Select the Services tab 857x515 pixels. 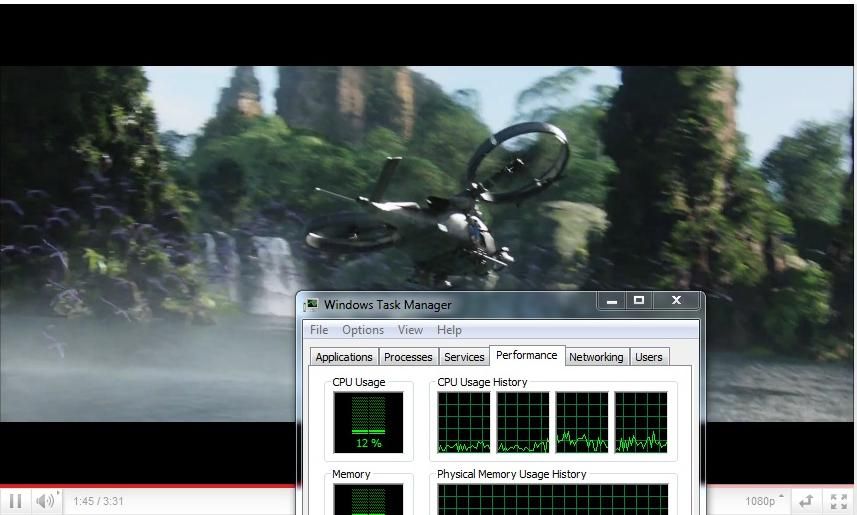click(x=464, y=357)
